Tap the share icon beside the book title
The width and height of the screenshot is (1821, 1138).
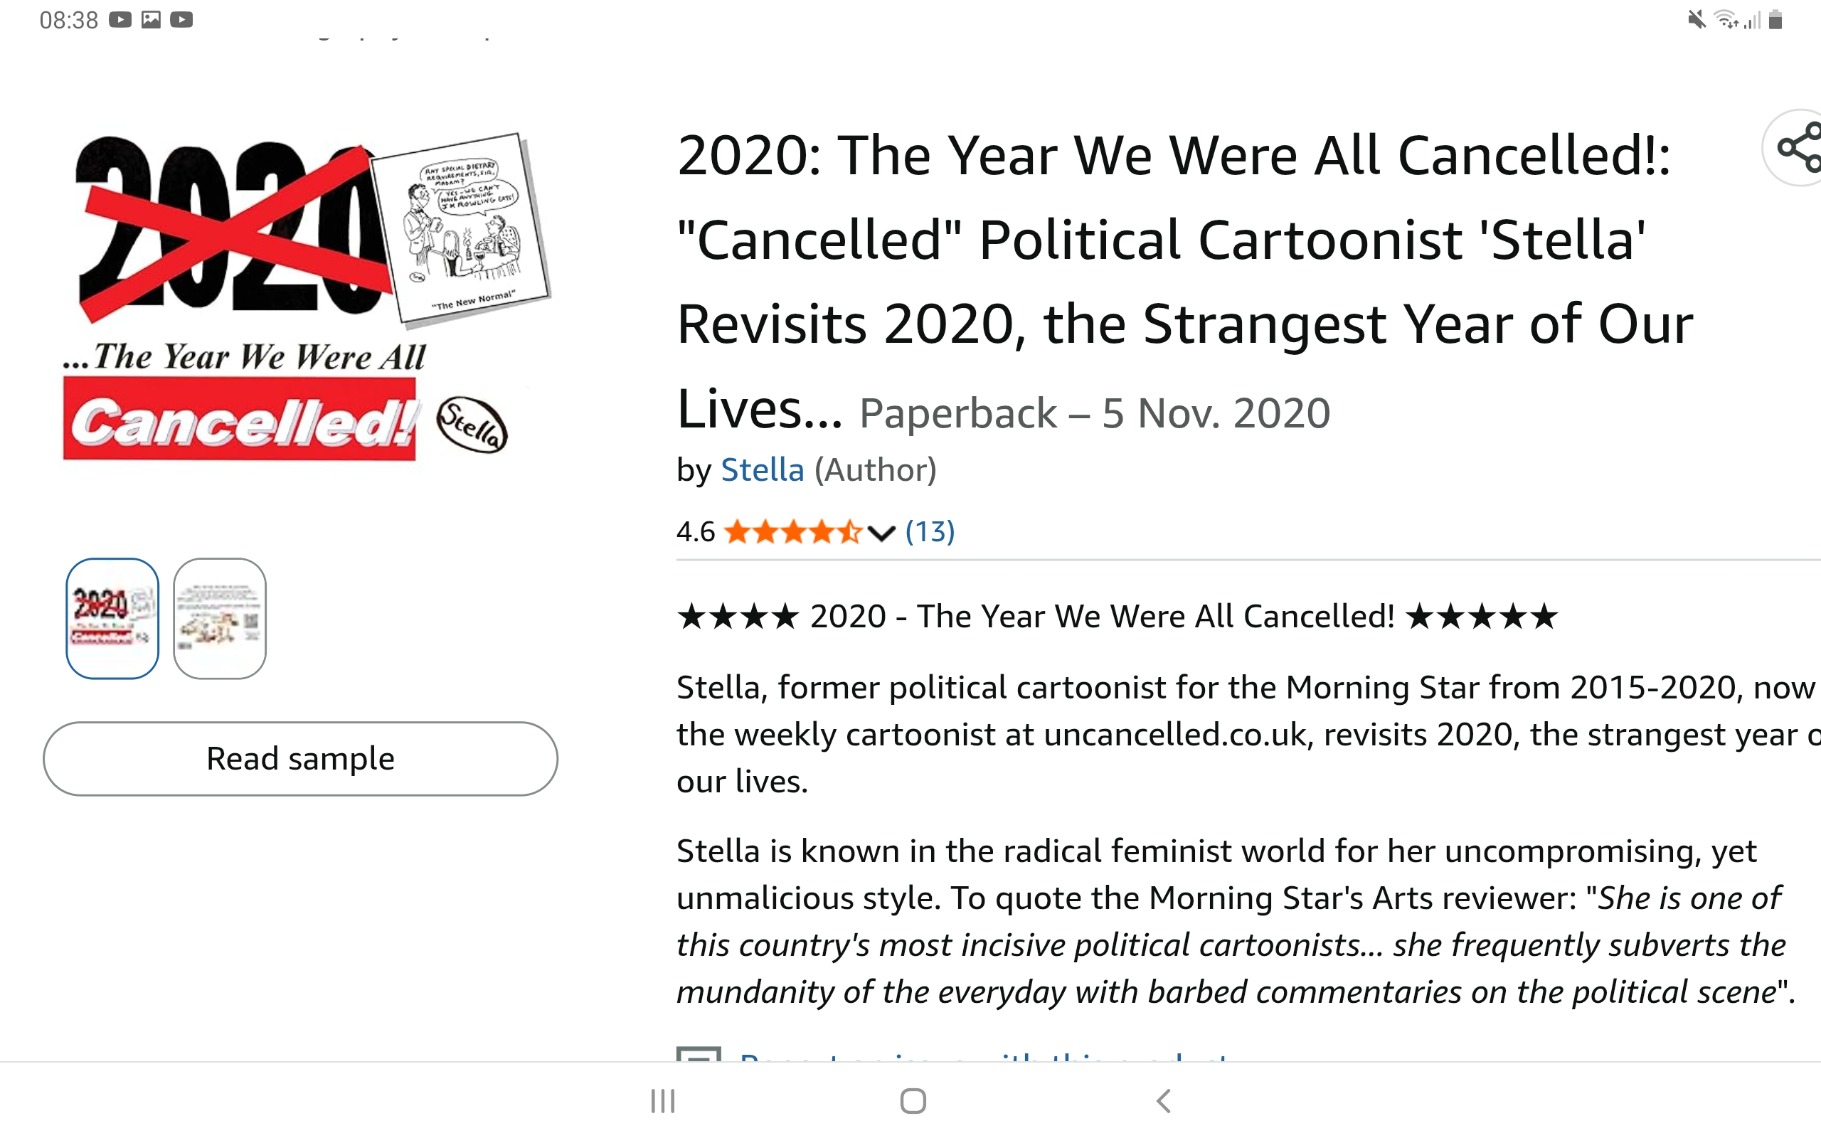coord(1798,148)
